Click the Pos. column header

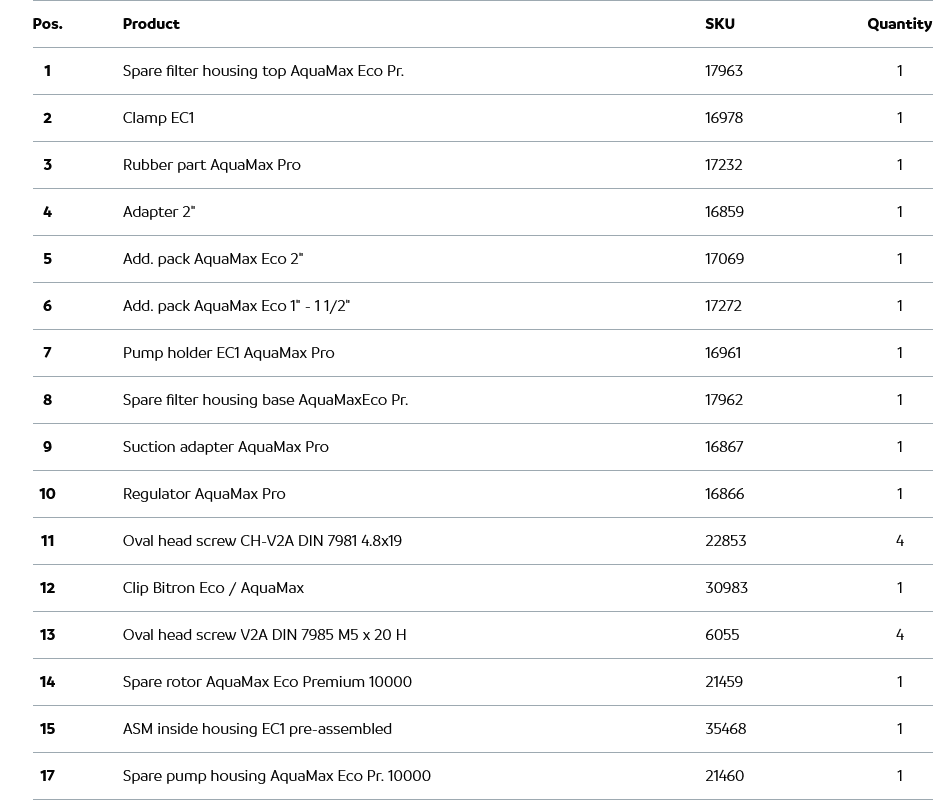click(47, 24)
